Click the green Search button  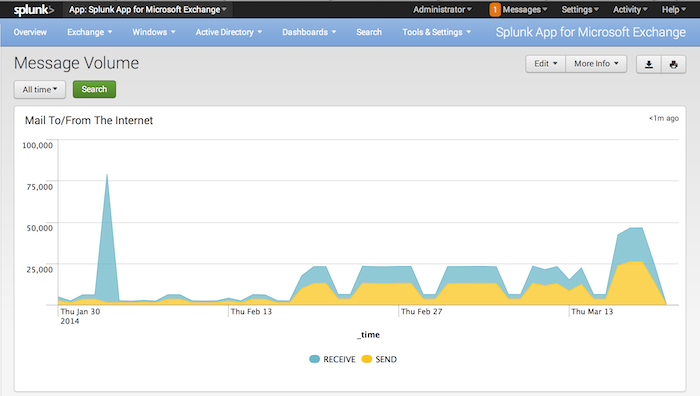[94, 89]
